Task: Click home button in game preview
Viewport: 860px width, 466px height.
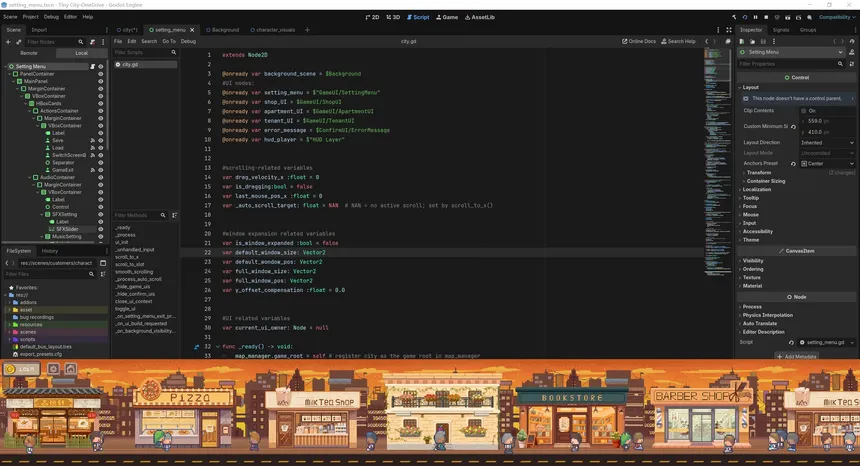Action: coord(70,369)
